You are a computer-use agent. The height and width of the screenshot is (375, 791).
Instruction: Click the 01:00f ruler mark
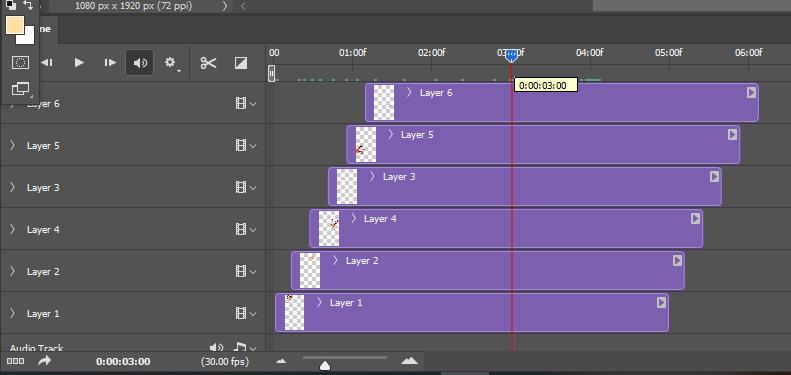coord(352,52)
